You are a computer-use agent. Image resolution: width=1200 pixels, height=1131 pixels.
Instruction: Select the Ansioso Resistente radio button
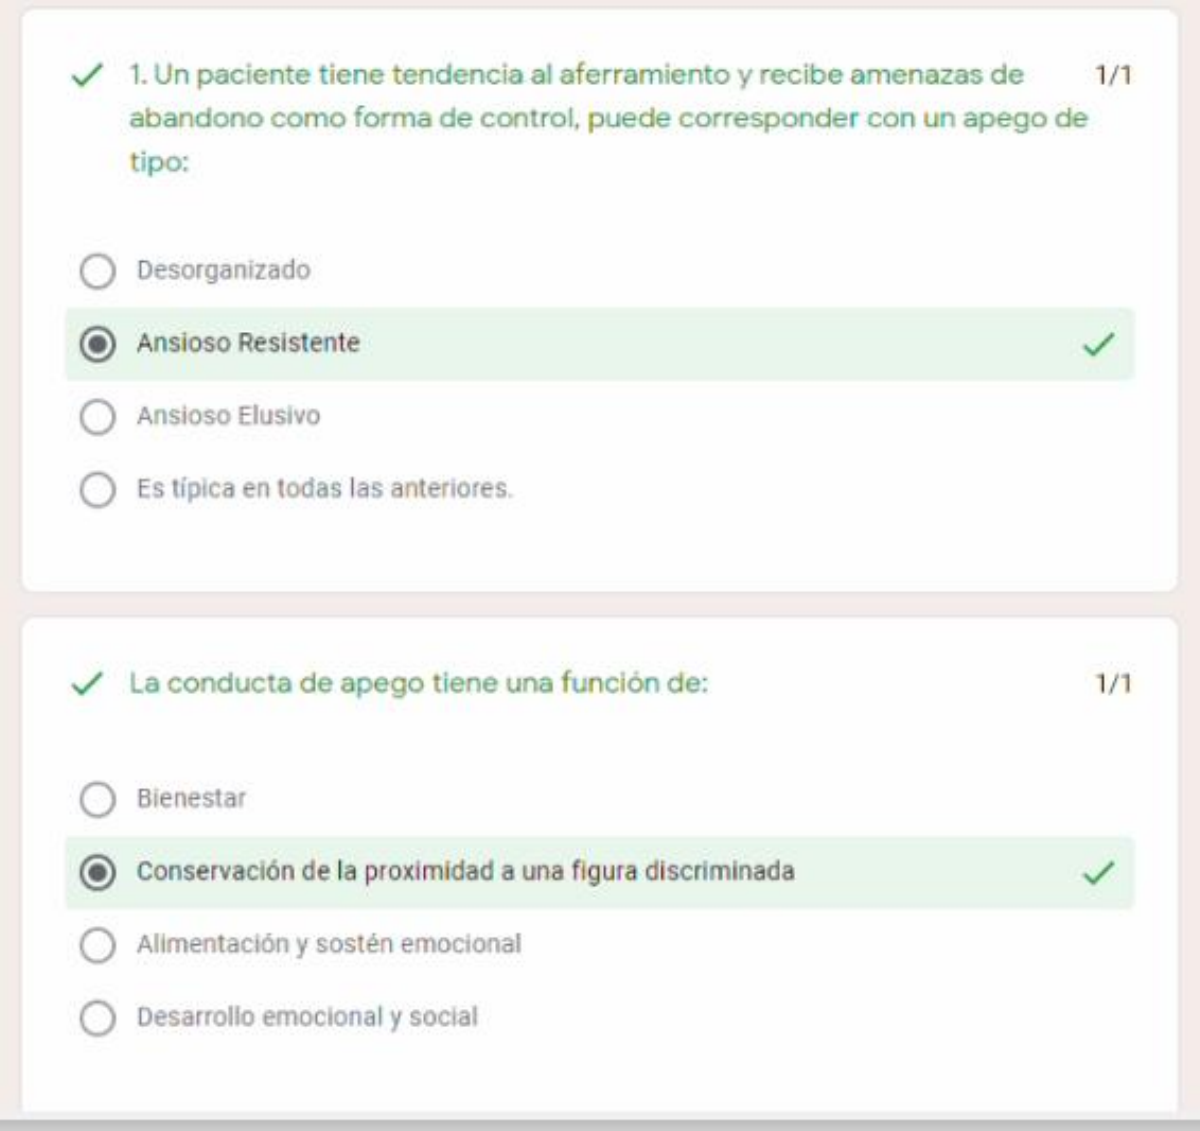(x=97, y=344)
